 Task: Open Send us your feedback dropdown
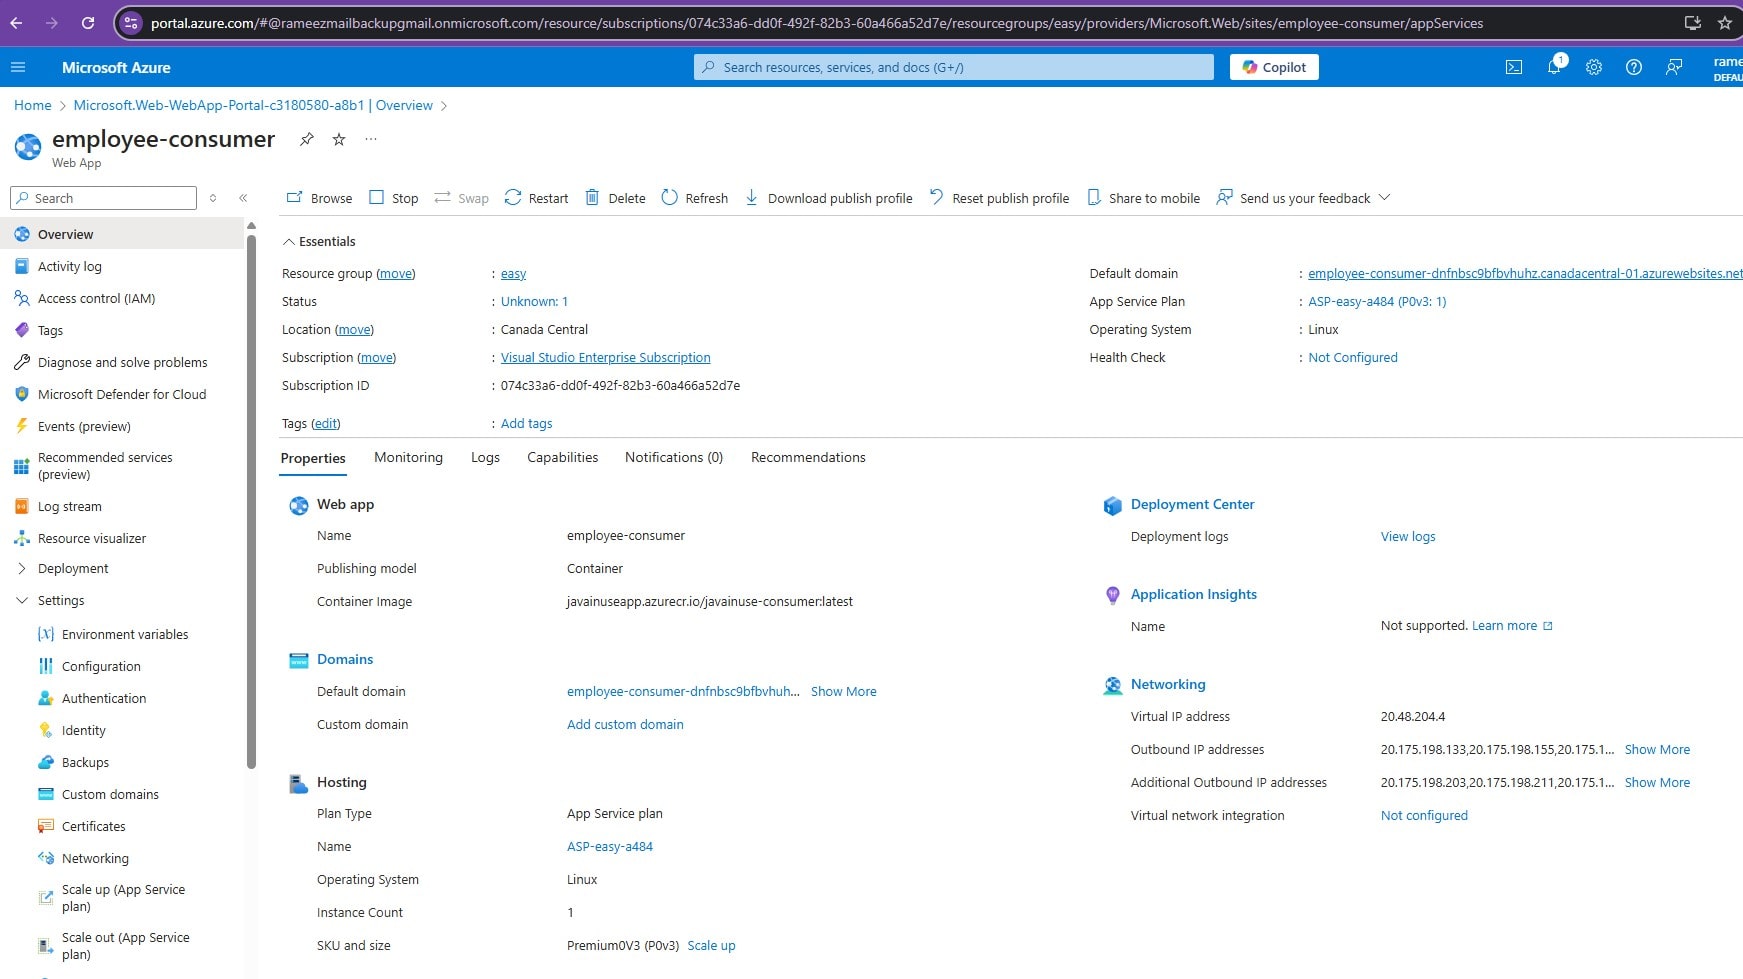pos(1303,198)
